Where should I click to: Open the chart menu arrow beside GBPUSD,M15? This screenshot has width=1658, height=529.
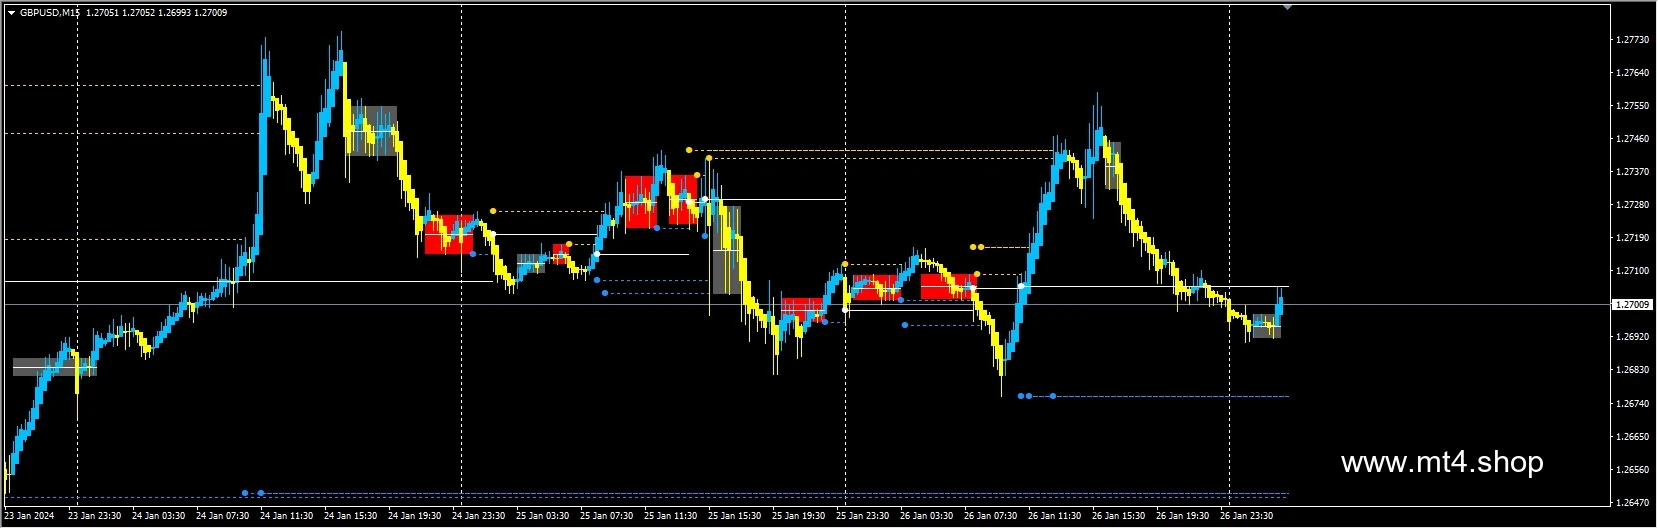[12, 13]
